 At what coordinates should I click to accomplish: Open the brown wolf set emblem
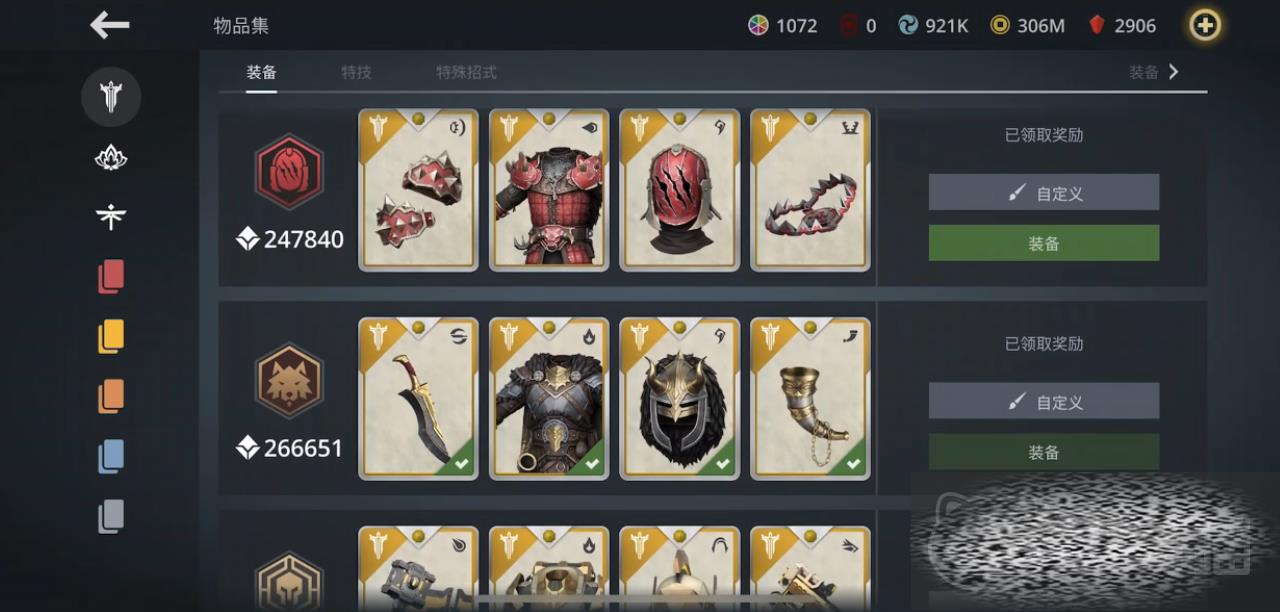pos(289,381)
